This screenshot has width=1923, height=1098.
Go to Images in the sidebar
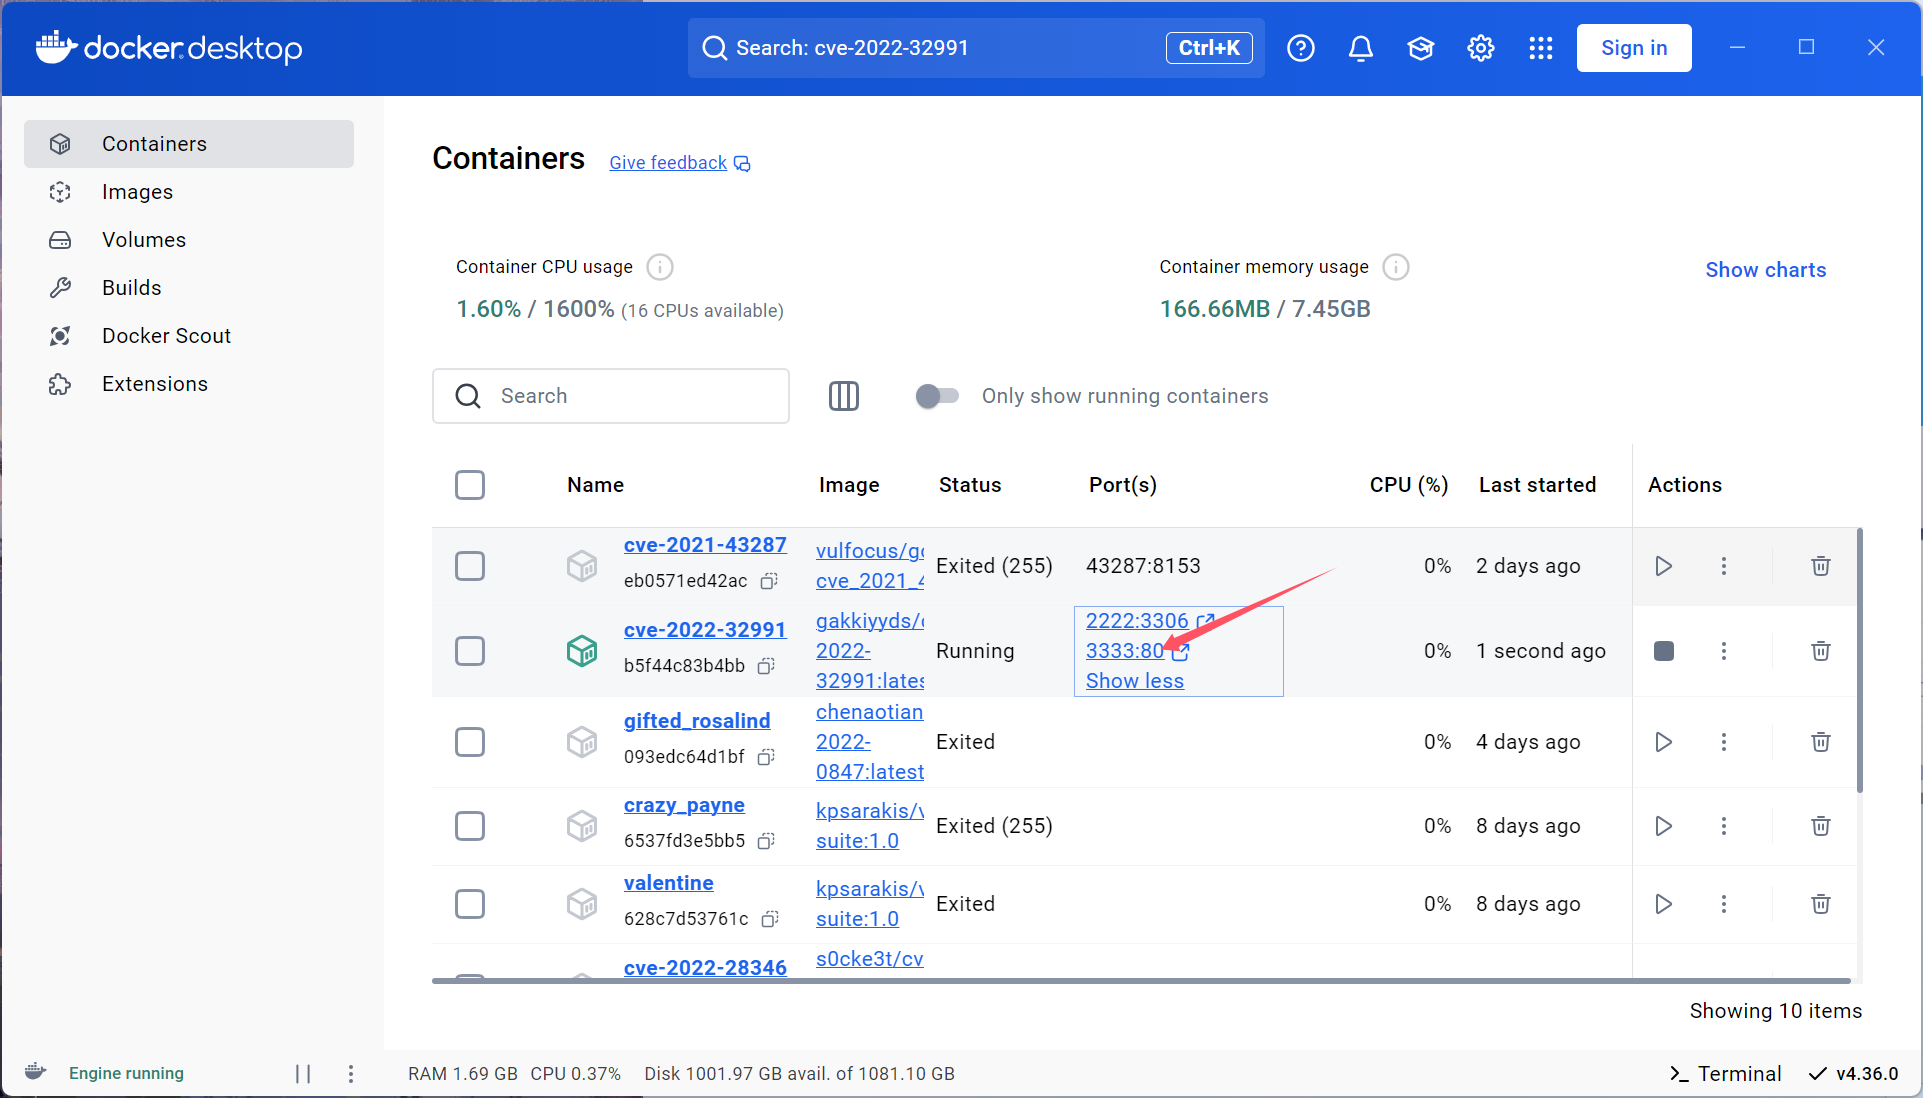click(x=137, y=192)
